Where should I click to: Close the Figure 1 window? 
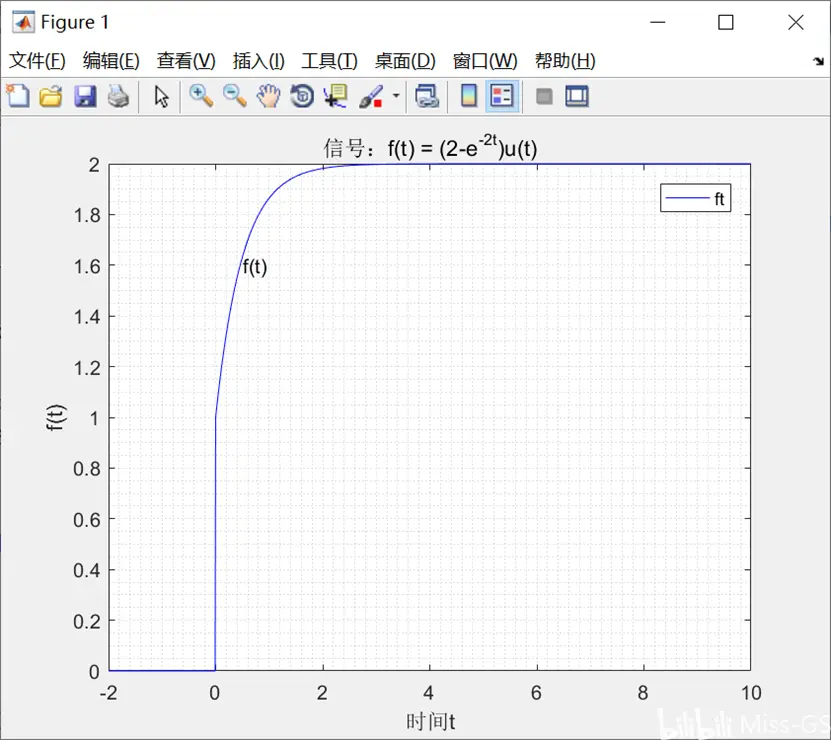795,22
